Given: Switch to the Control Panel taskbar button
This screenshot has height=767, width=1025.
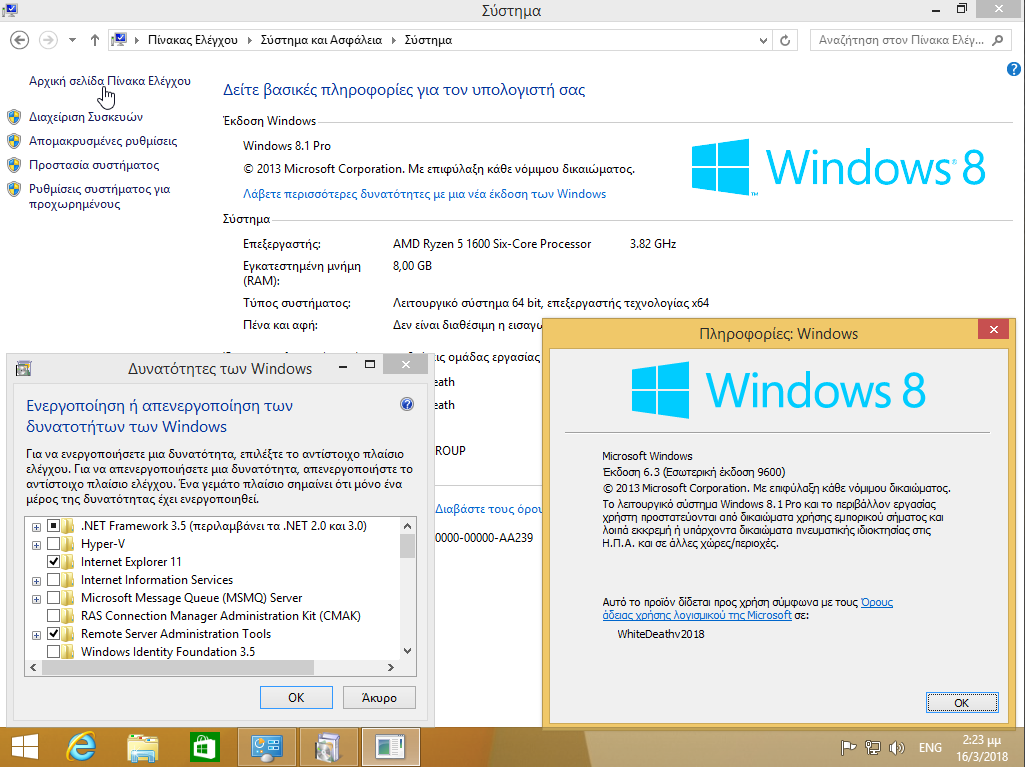Looking at the screenshot, I should click(x=265, y=747).
